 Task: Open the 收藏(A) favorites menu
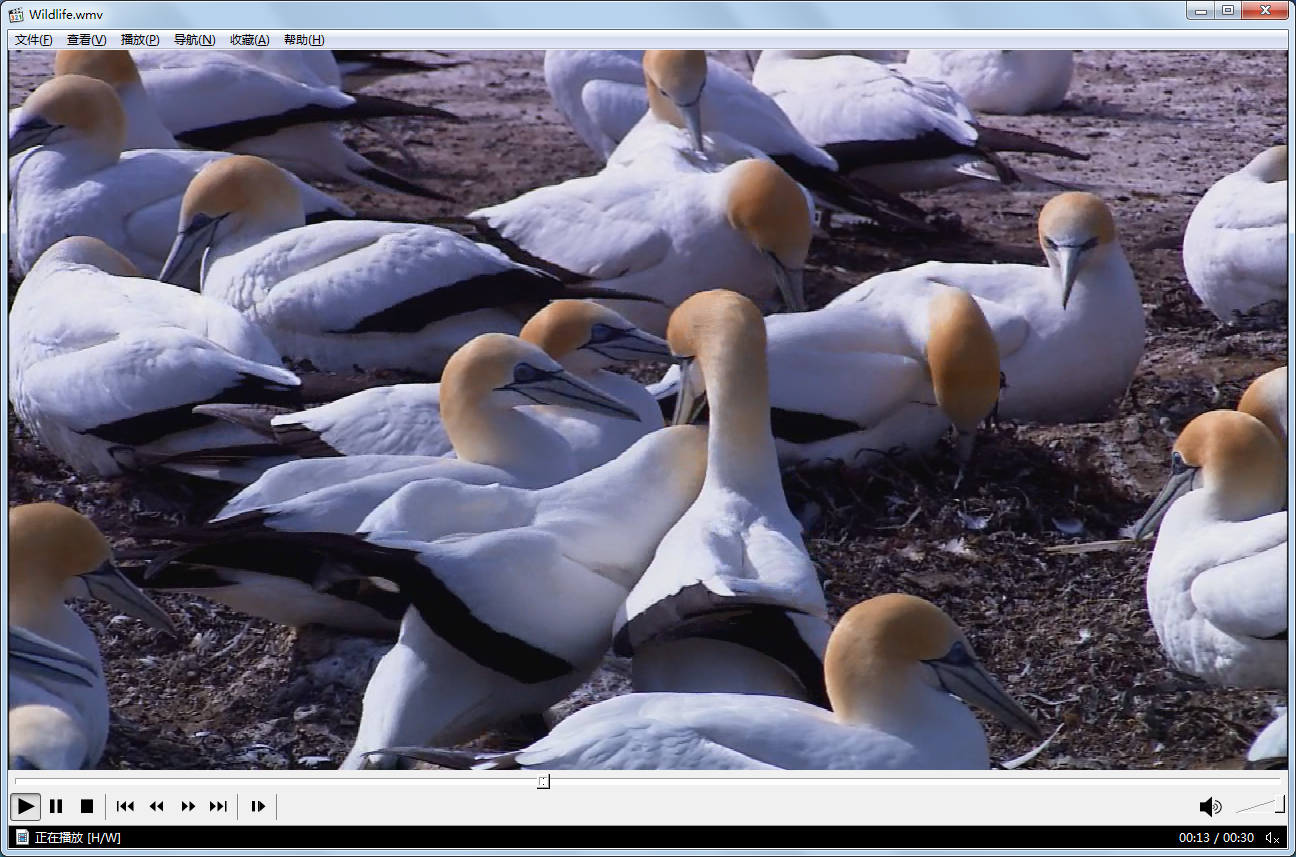point(249,40)
